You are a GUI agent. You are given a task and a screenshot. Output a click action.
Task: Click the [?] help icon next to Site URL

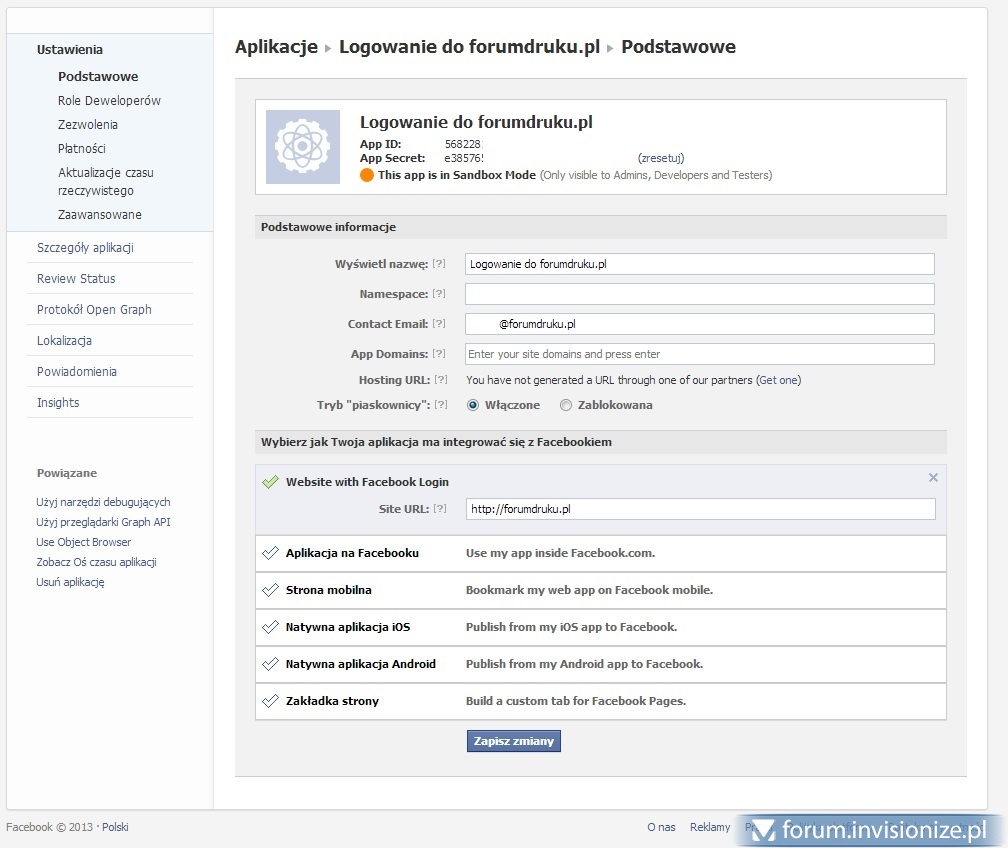point(439,509)
